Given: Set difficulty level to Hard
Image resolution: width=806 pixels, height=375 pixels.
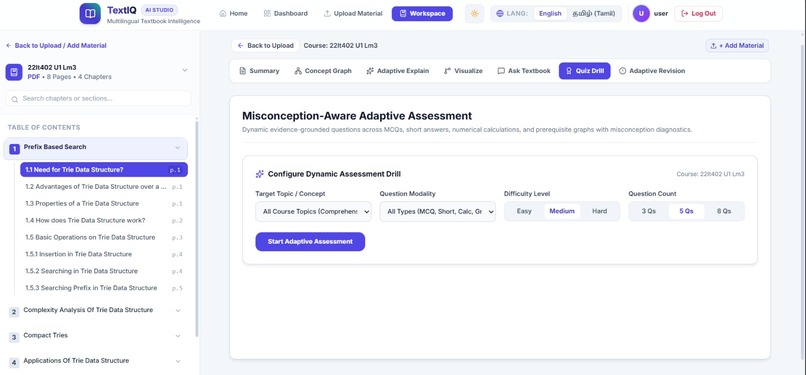Looking at the screenshot, I should coord(599,211).
